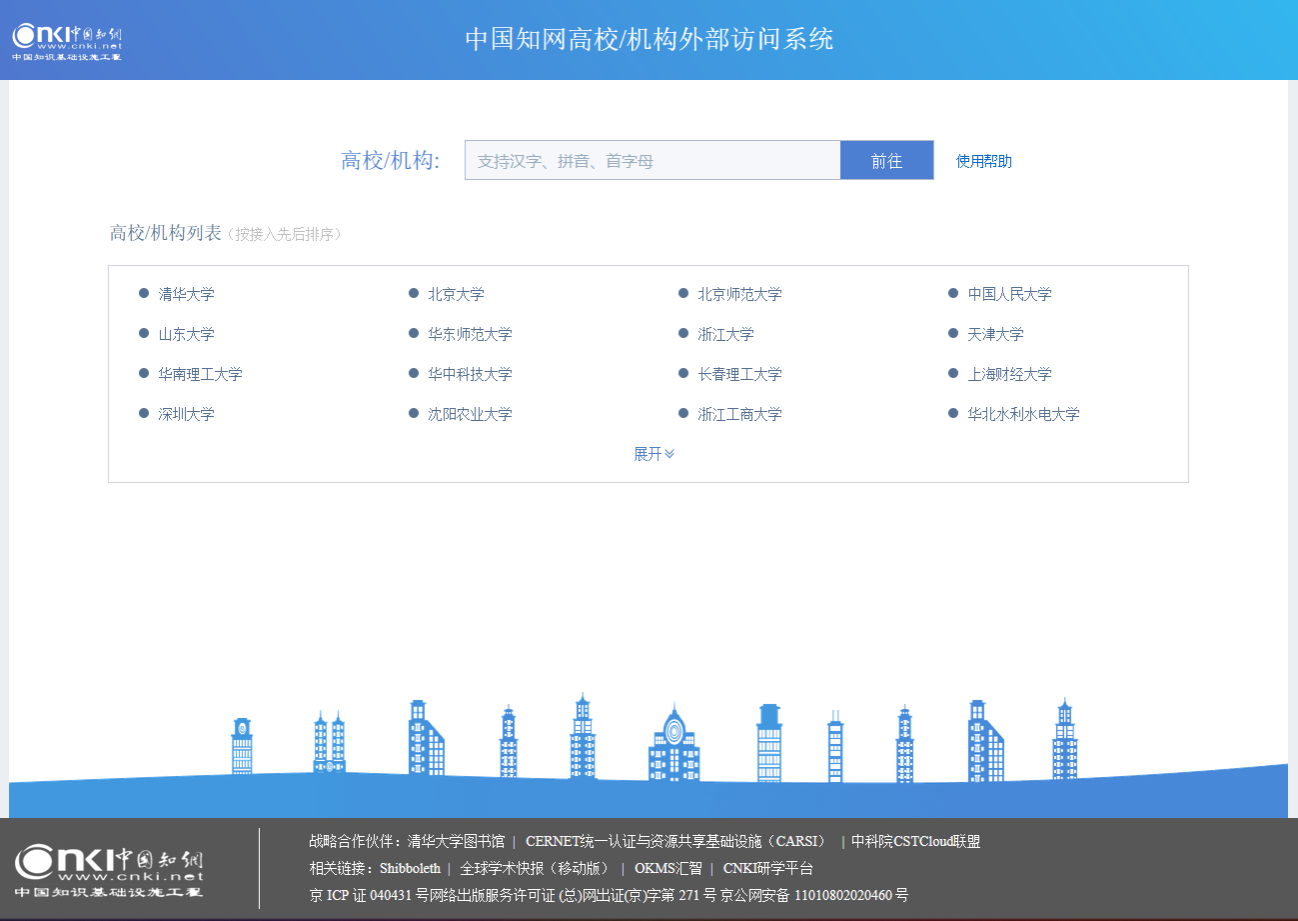Go to CNKI研学平台 footer link

coord(768,869)
